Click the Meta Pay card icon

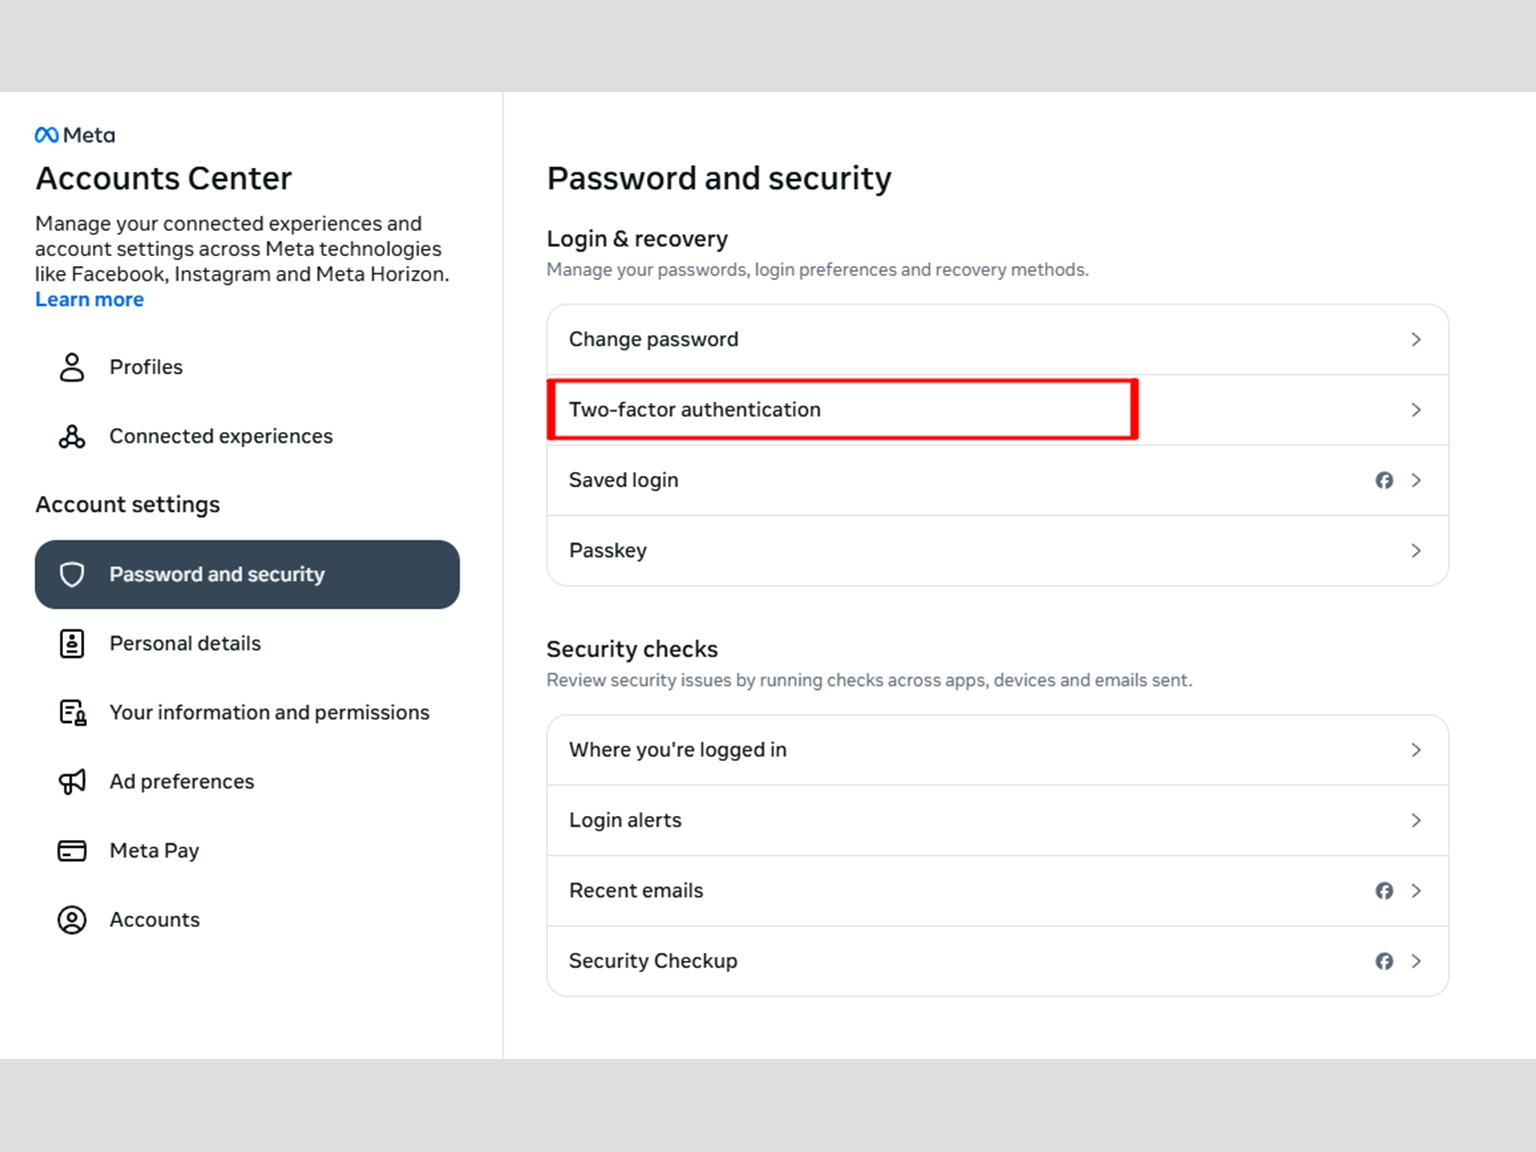pos(71,850)
